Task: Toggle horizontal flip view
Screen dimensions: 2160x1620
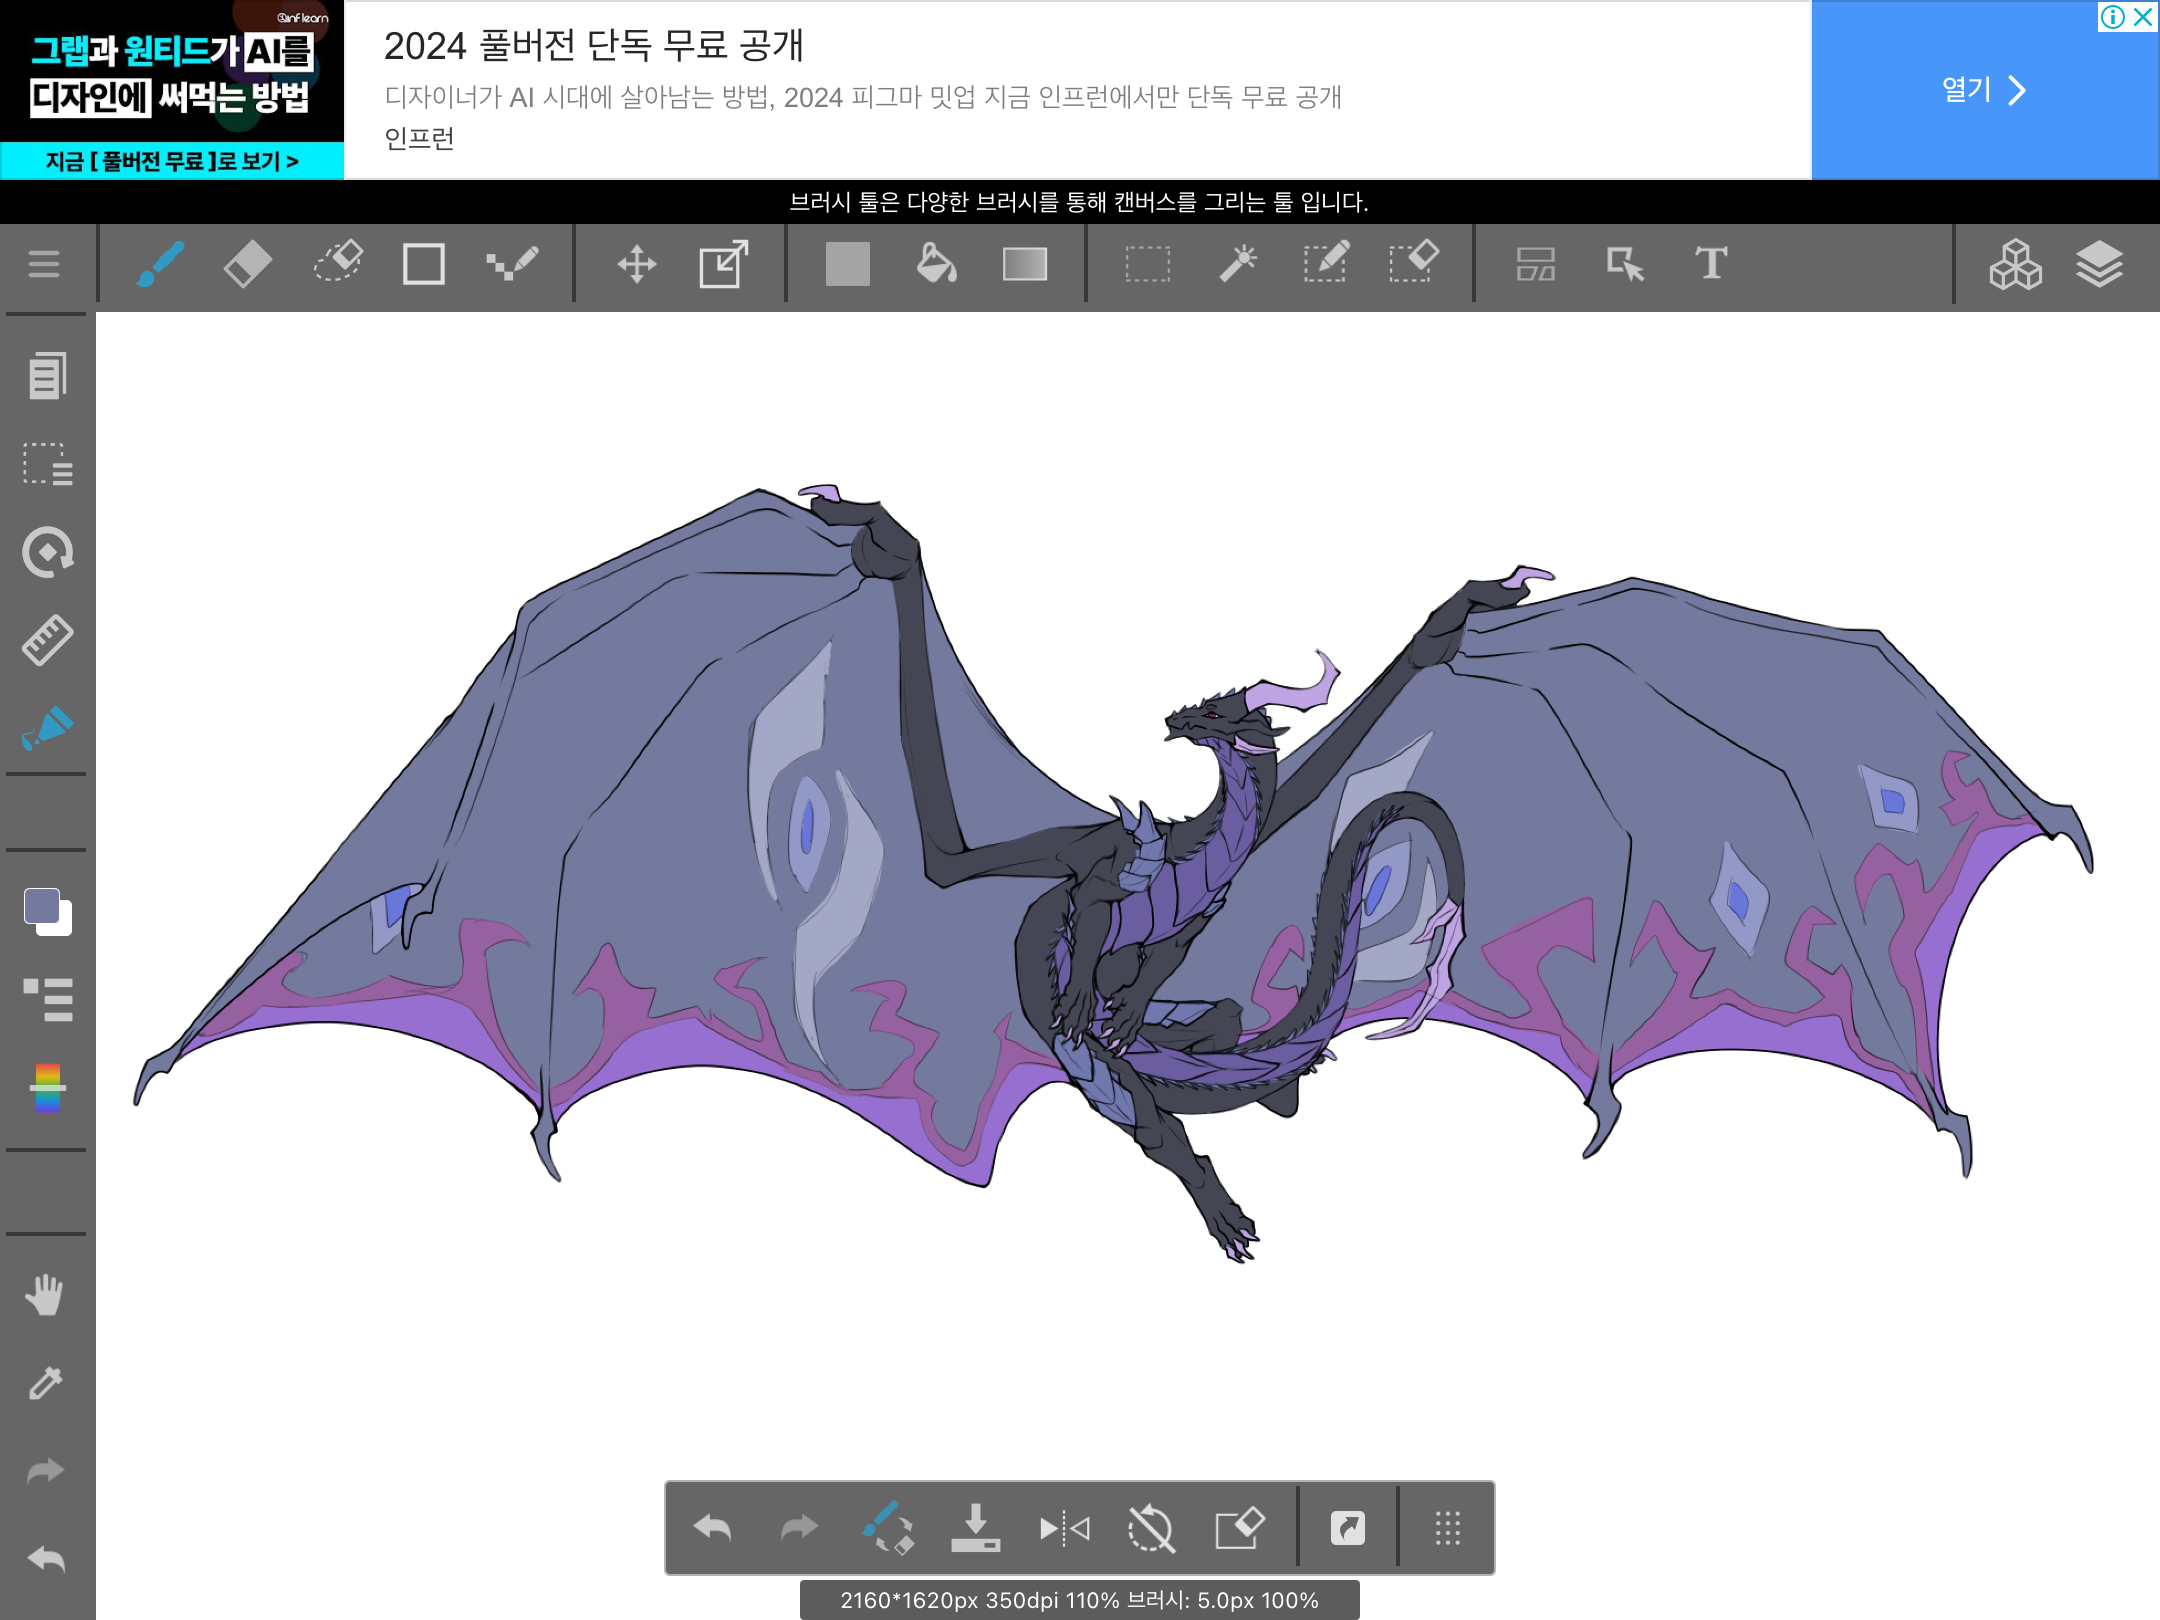Action: coord(1064,1528)
